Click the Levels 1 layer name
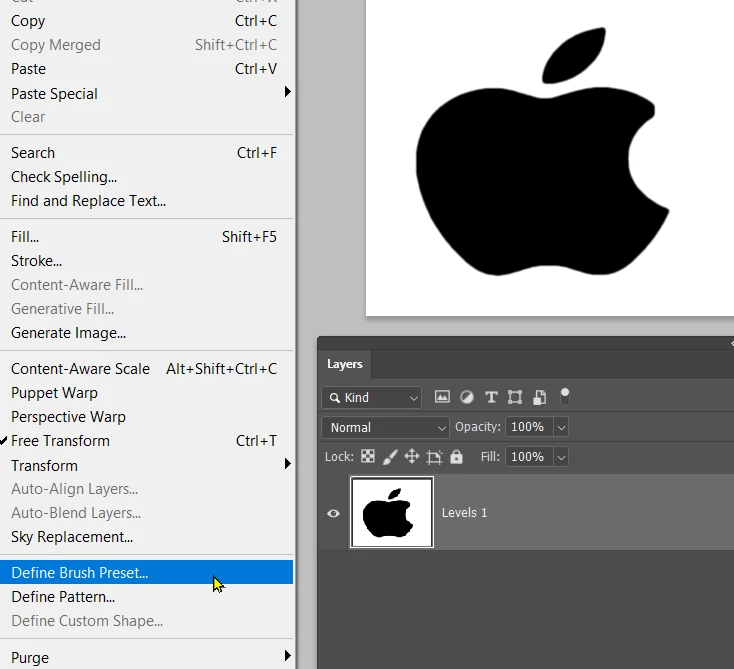Viewport: 734px width, 669px height. coord(464,513)
